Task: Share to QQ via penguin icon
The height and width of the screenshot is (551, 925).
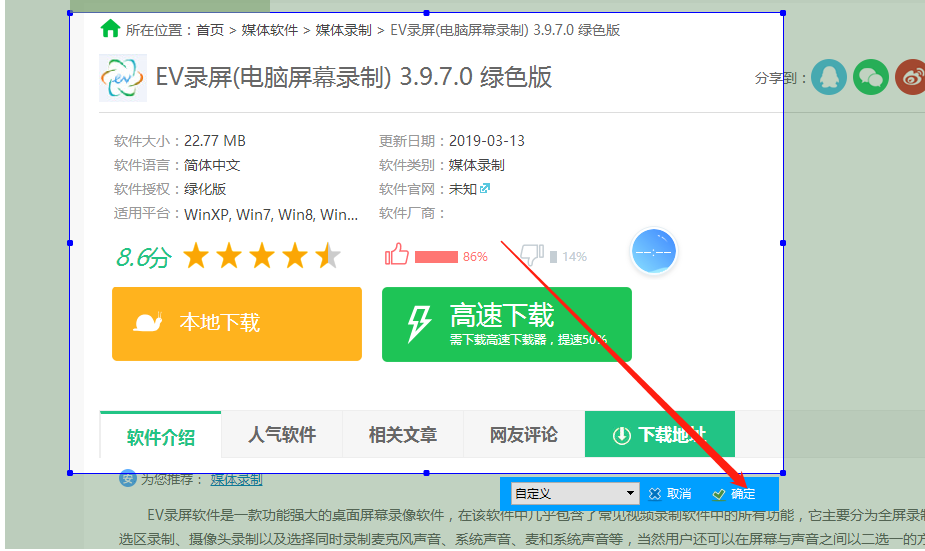Action: click(x=829, y=77)
